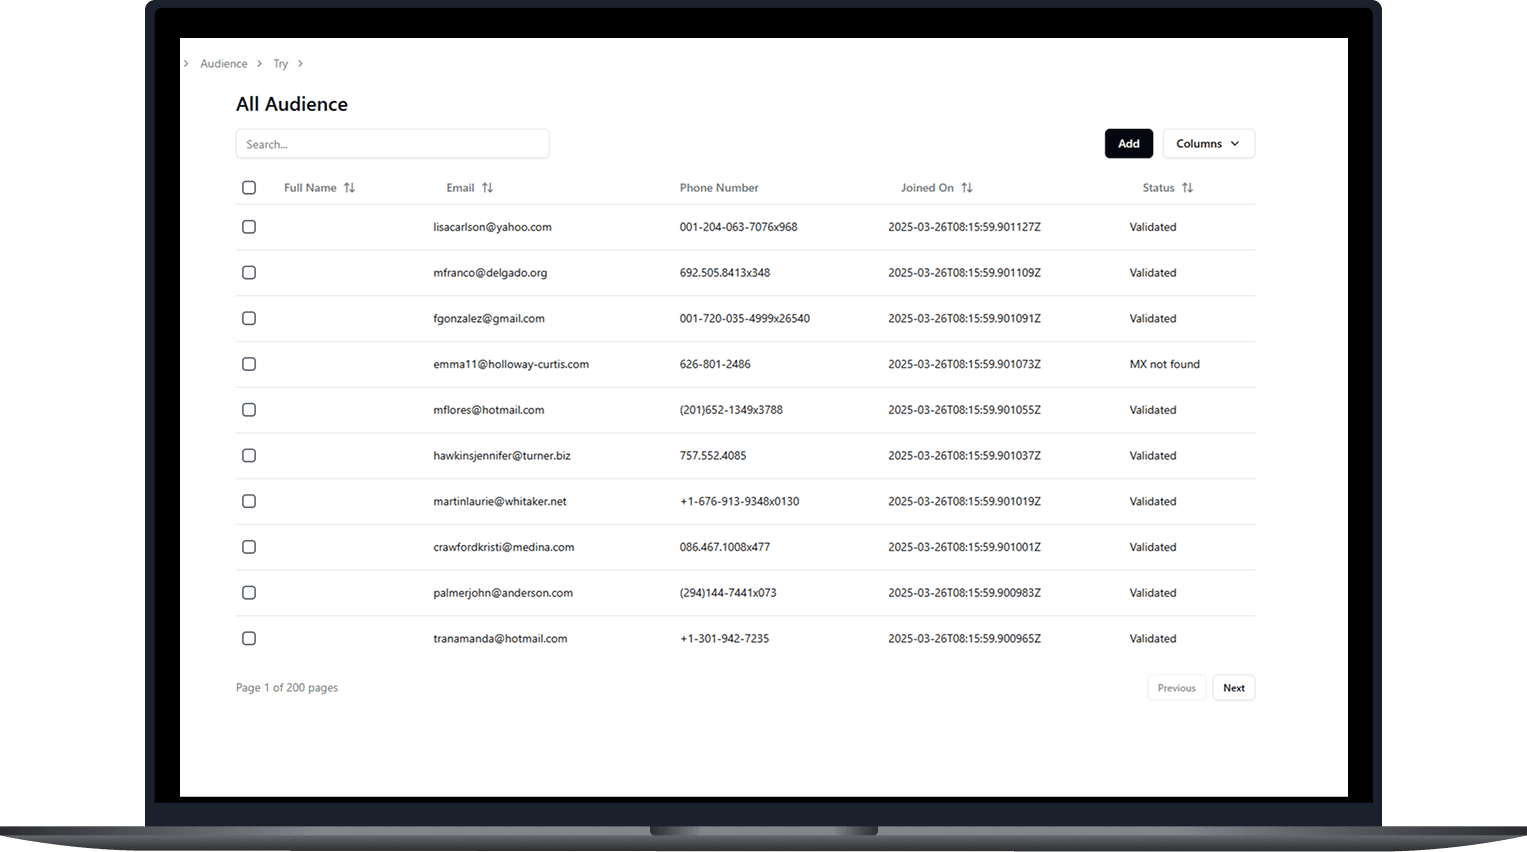This screenshot has height=852, width=1527.
Task: Click the chevron before Audience breadcrumb
Action: (186, 64)
